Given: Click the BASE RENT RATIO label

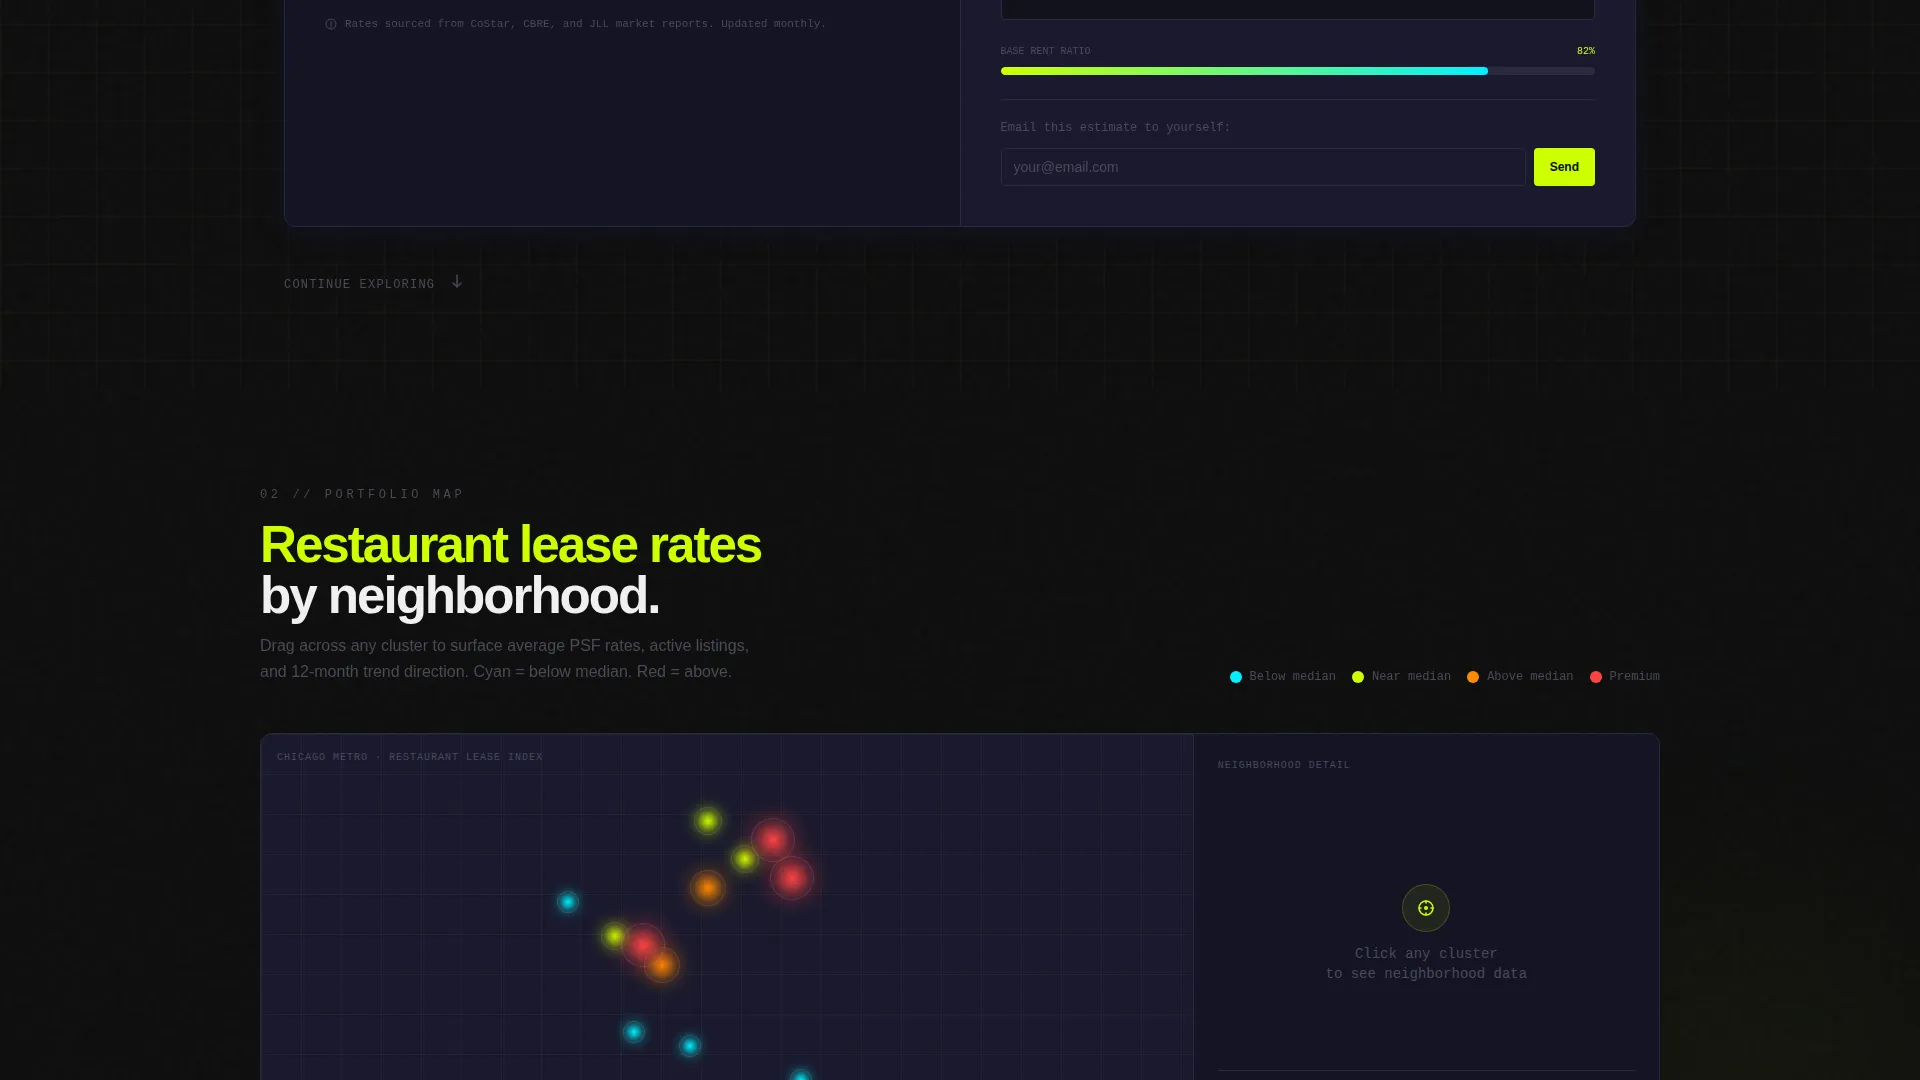Looking at the screenshot, I should (1045, 51).
